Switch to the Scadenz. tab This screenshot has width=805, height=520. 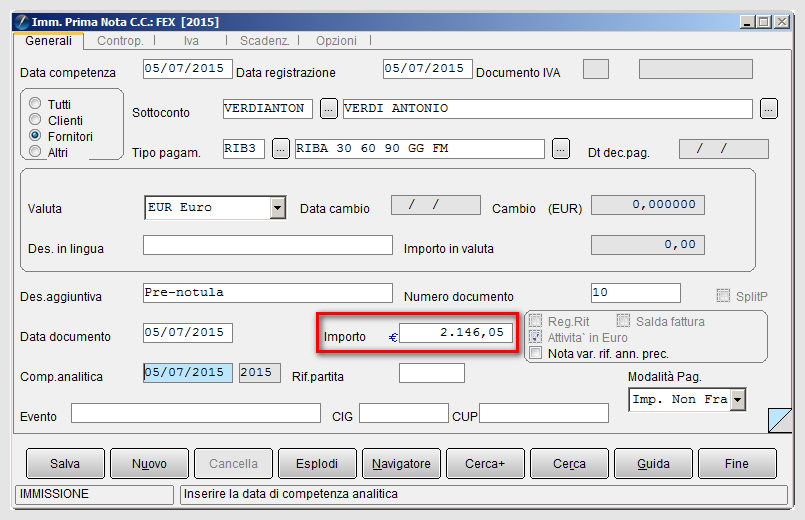click(x=264, y=41)
